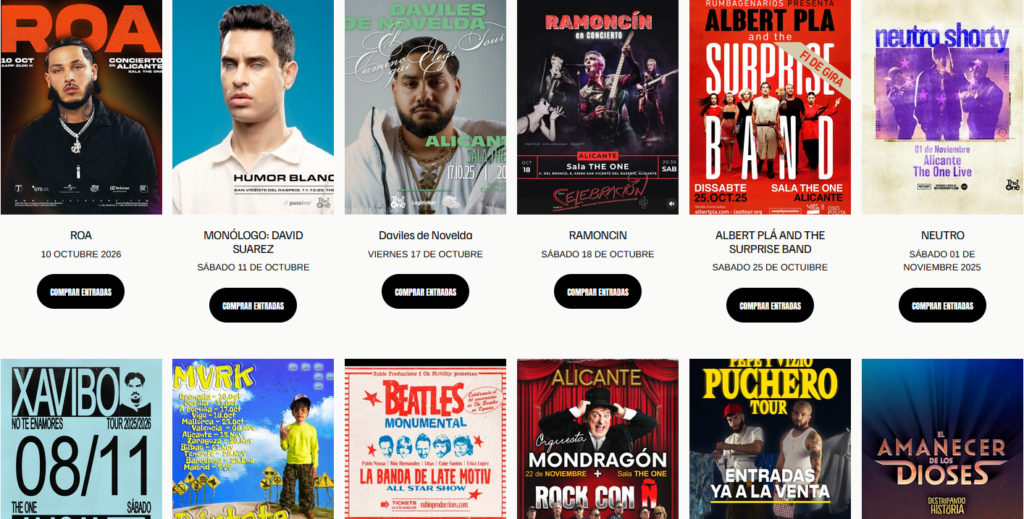Open the Puchero Tour poster
Screen dimensions: 1024x519
[x=770, y=439]
